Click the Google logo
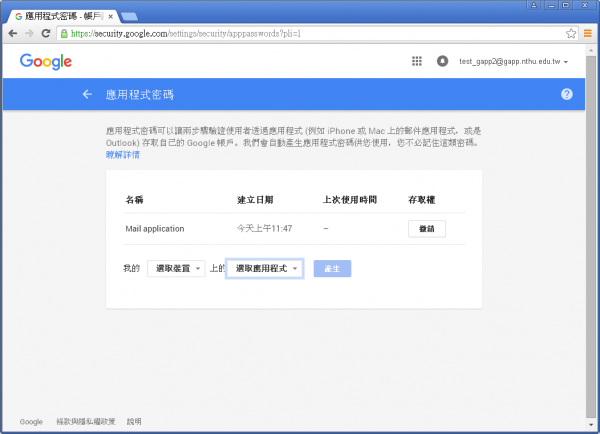The width and height of the screenshot is (600, 434). pos(46,62)
